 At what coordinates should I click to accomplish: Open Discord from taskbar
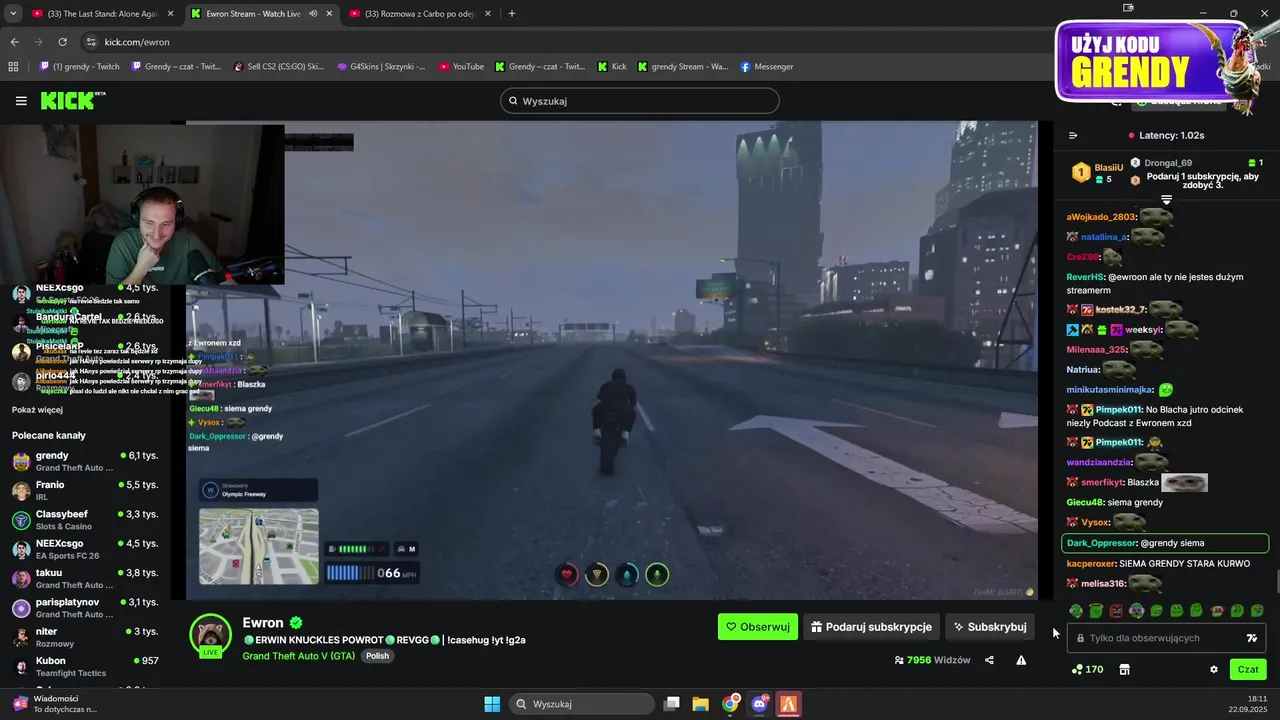(760, 704)
